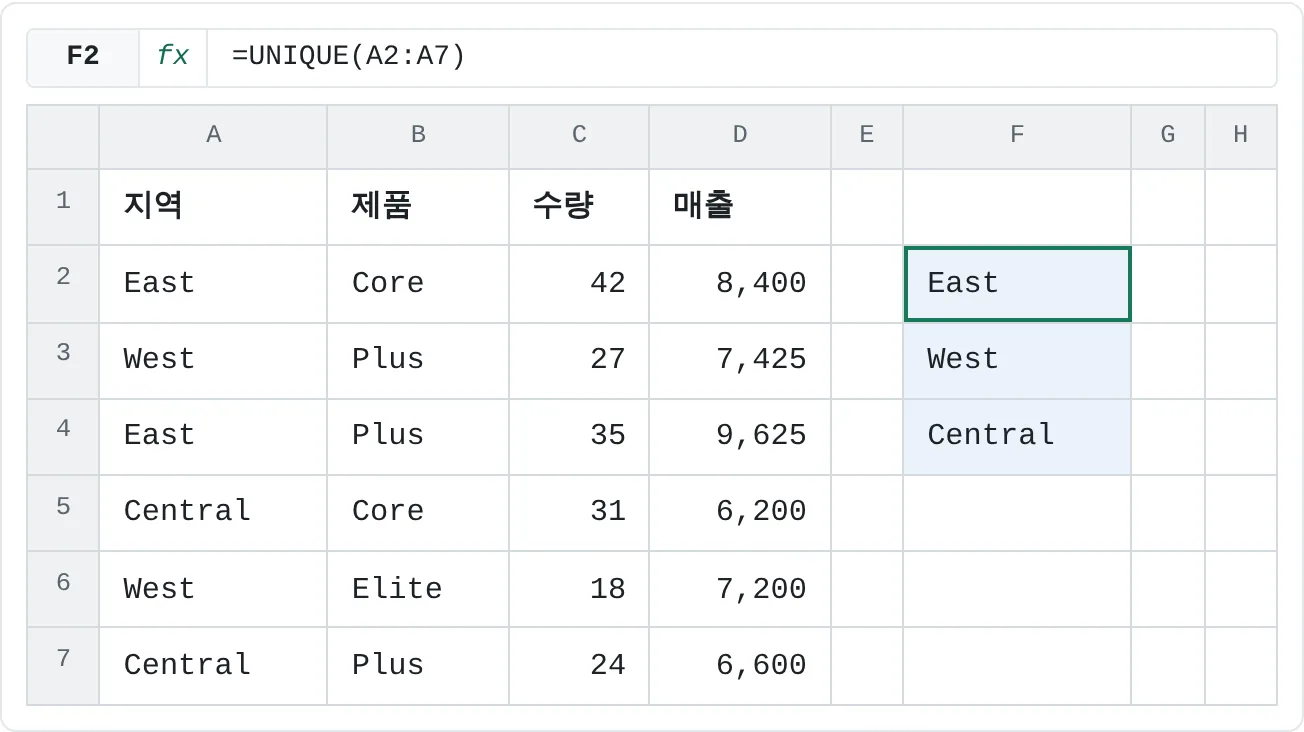Select the quantity cell showing 35
This screenshot has width=1304, height=732.
579,436
